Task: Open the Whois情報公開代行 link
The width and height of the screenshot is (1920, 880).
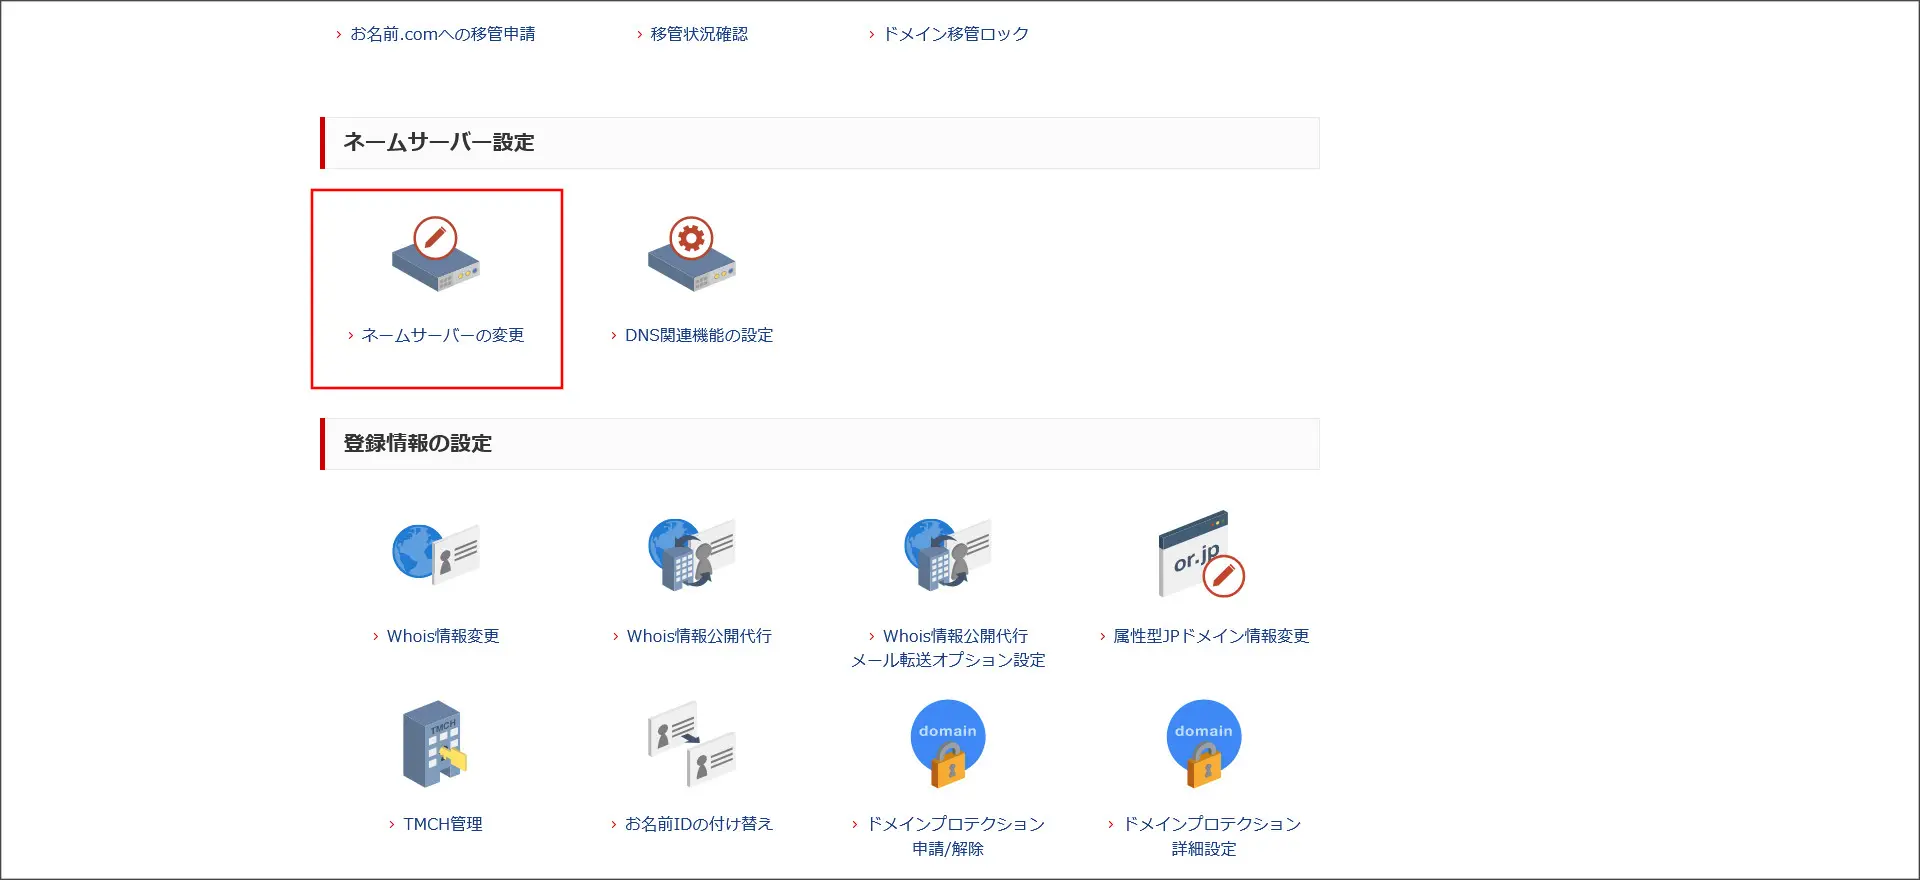Action: click(x=699, y=636)
